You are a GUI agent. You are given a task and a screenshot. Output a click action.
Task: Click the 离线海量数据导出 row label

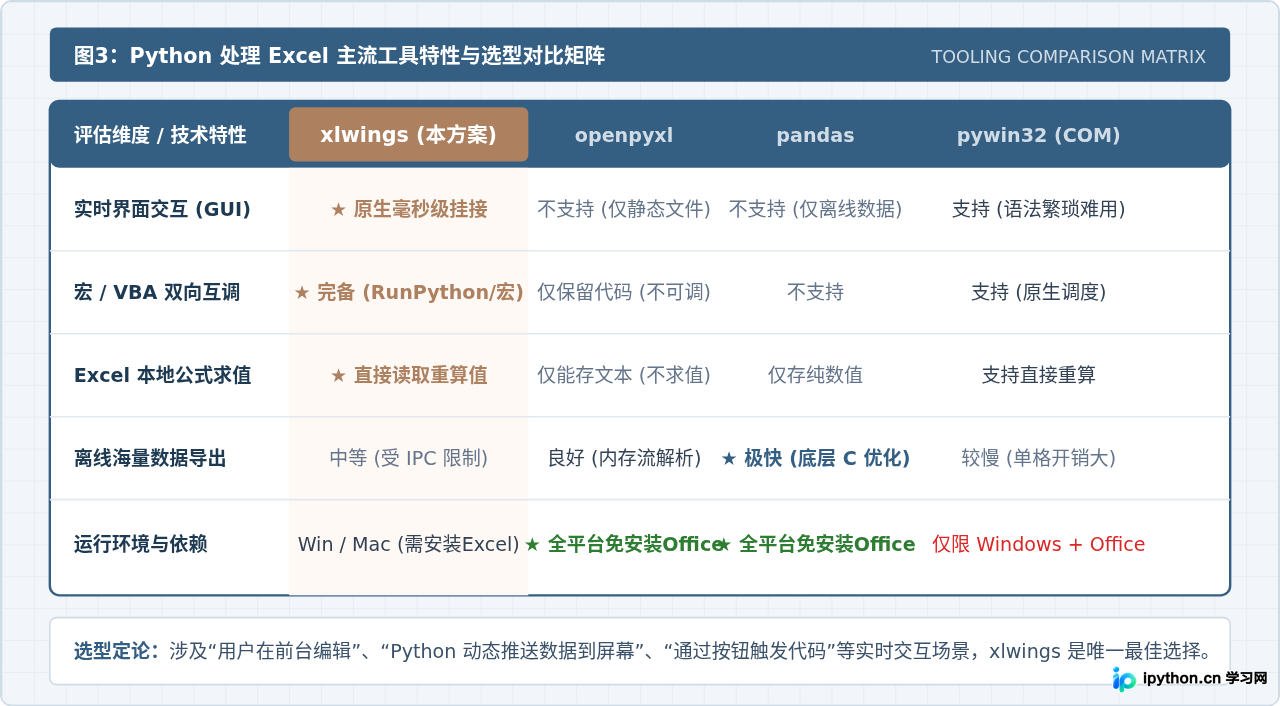pos(150,458)
